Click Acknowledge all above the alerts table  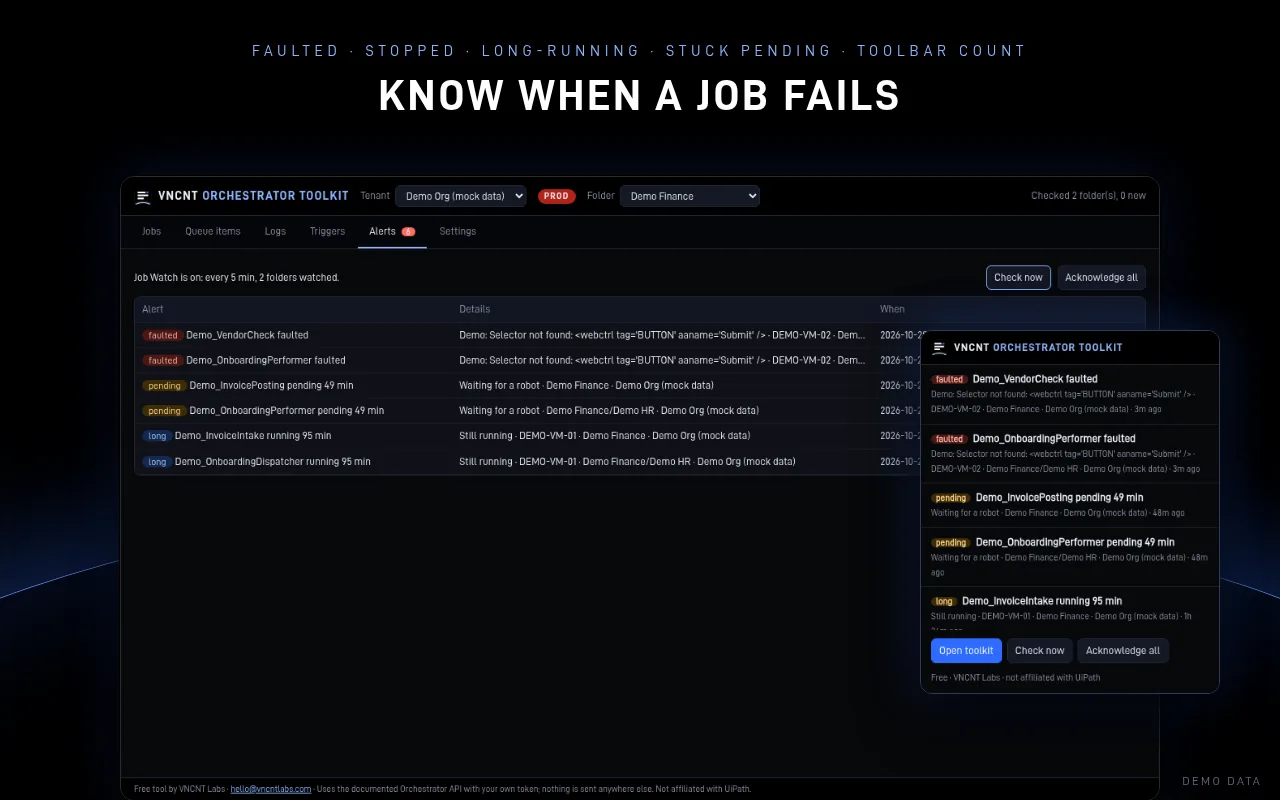[1101, 277]
